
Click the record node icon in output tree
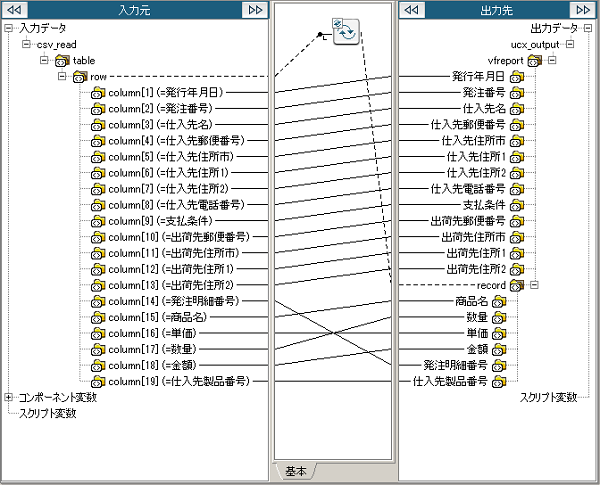(x=517, y=285)
